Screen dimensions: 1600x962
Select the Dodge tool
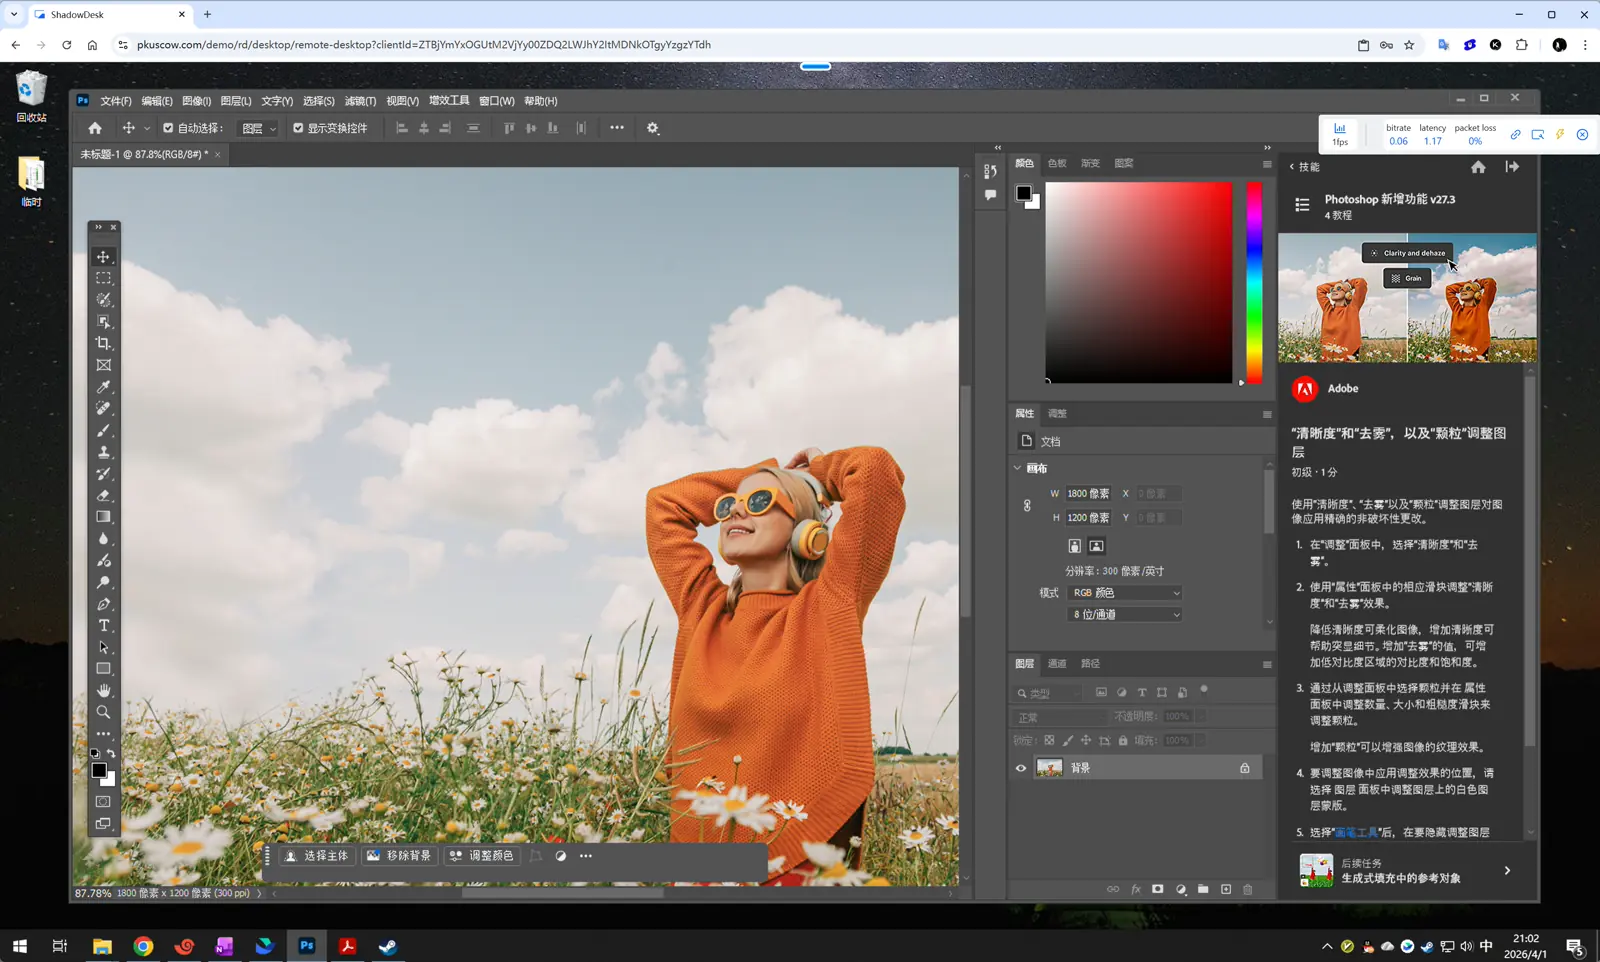click(x=103, y=582)
